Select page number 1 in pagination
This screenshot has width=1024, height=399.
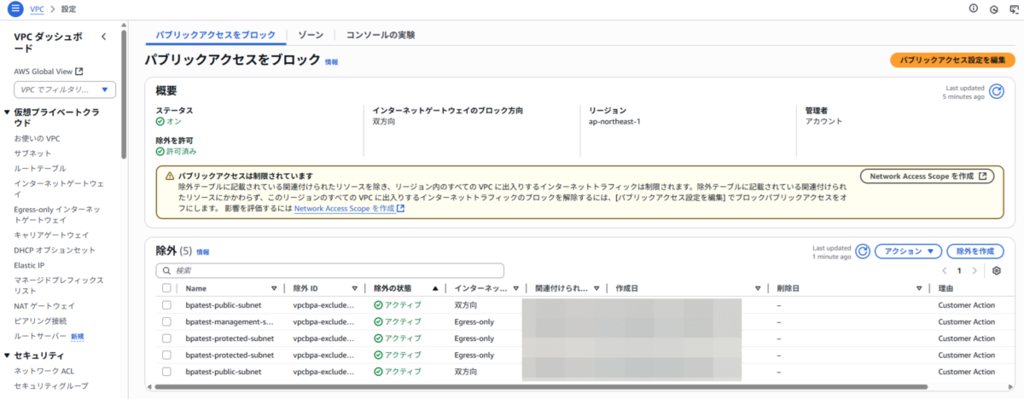tap(959, 270)
